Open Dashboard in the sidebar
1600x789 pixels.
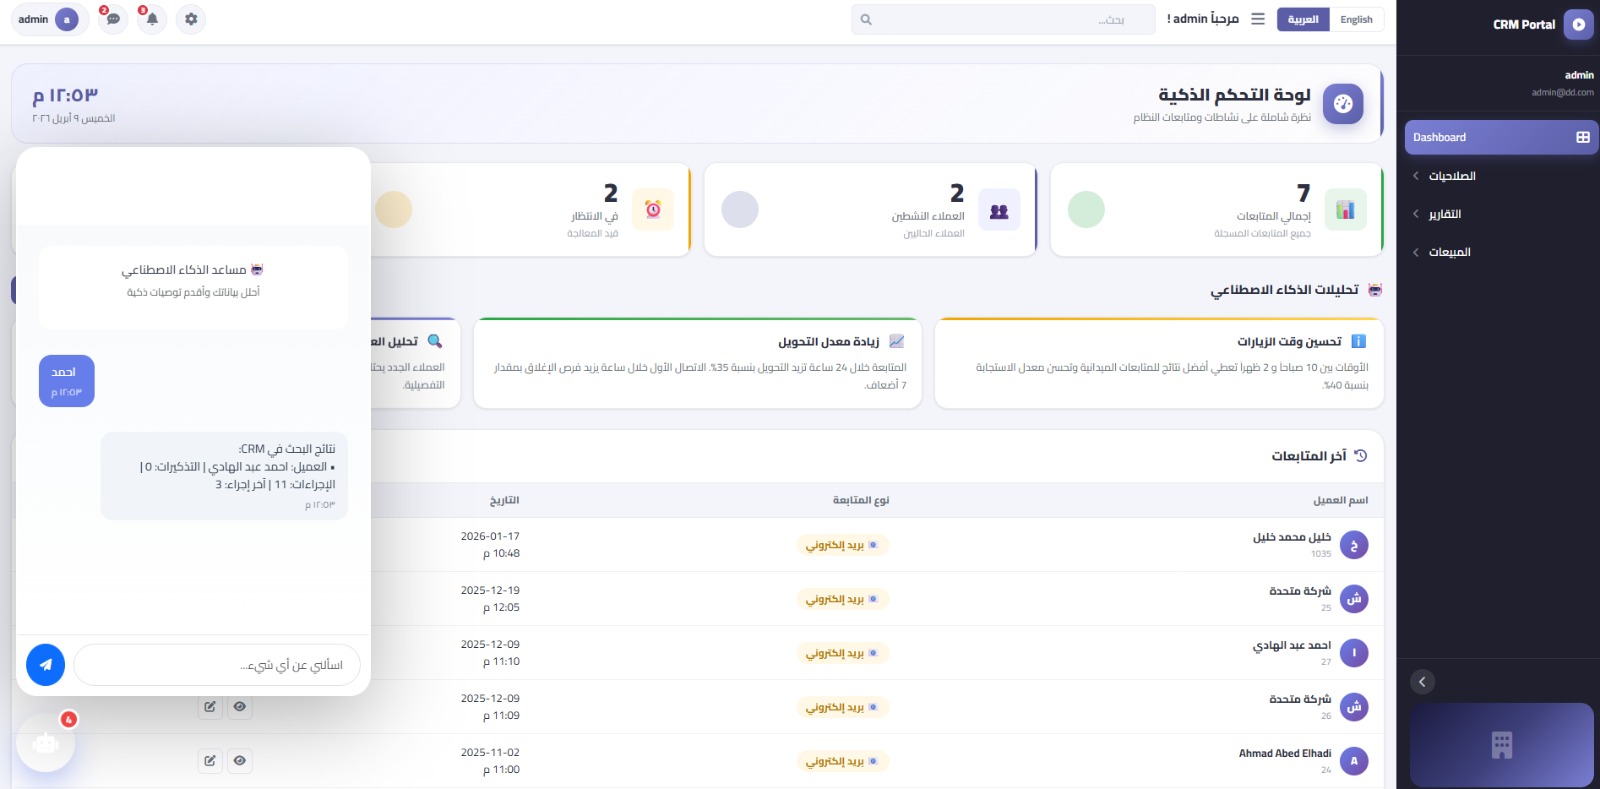coord(1501,137)
